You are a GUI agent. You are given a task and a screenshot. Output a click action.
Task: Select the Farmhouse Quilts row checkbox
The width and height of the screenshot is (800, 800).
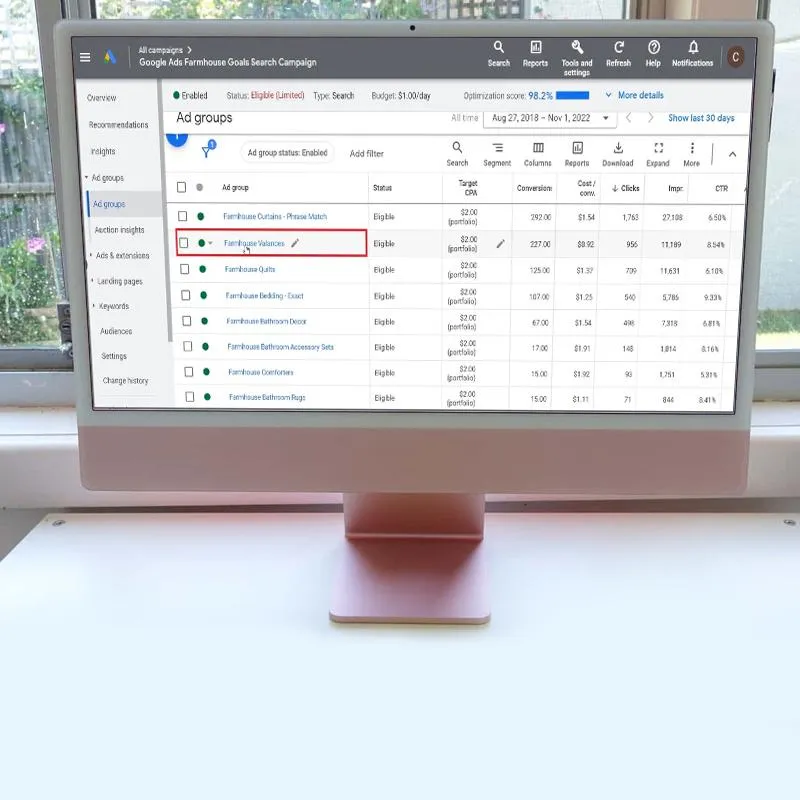(x=183, y=269)
